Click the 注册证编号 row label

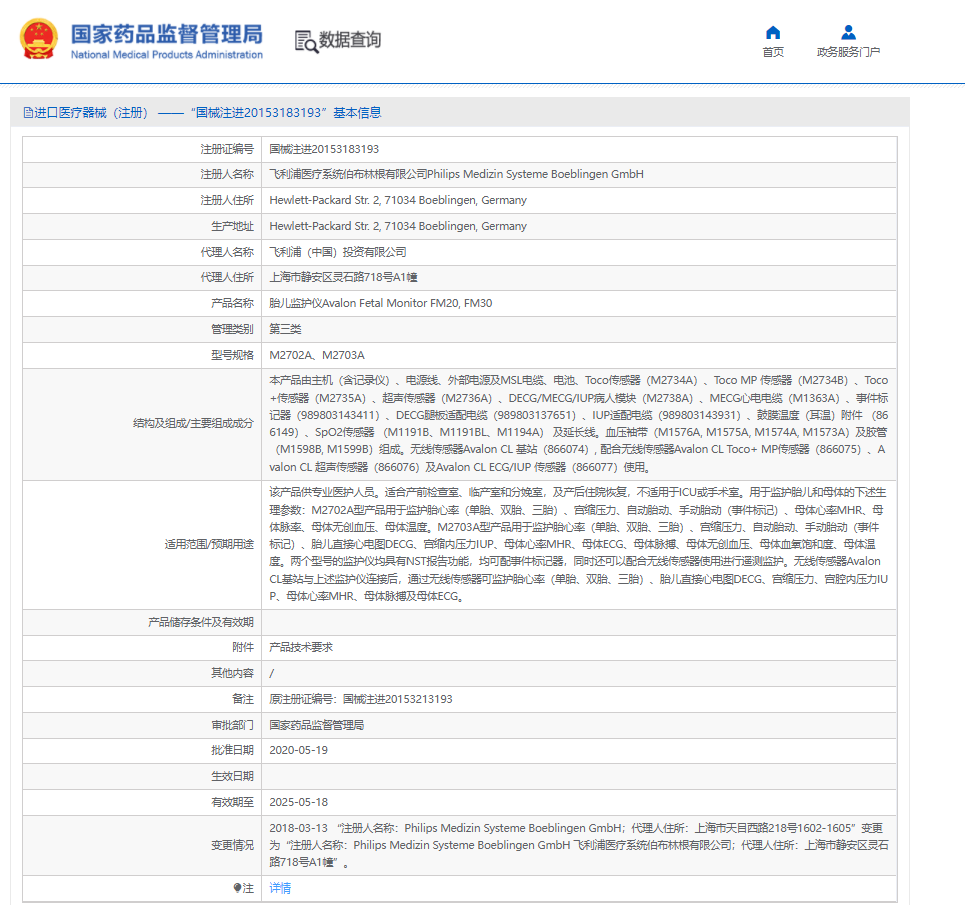click(x=227, y=149)
